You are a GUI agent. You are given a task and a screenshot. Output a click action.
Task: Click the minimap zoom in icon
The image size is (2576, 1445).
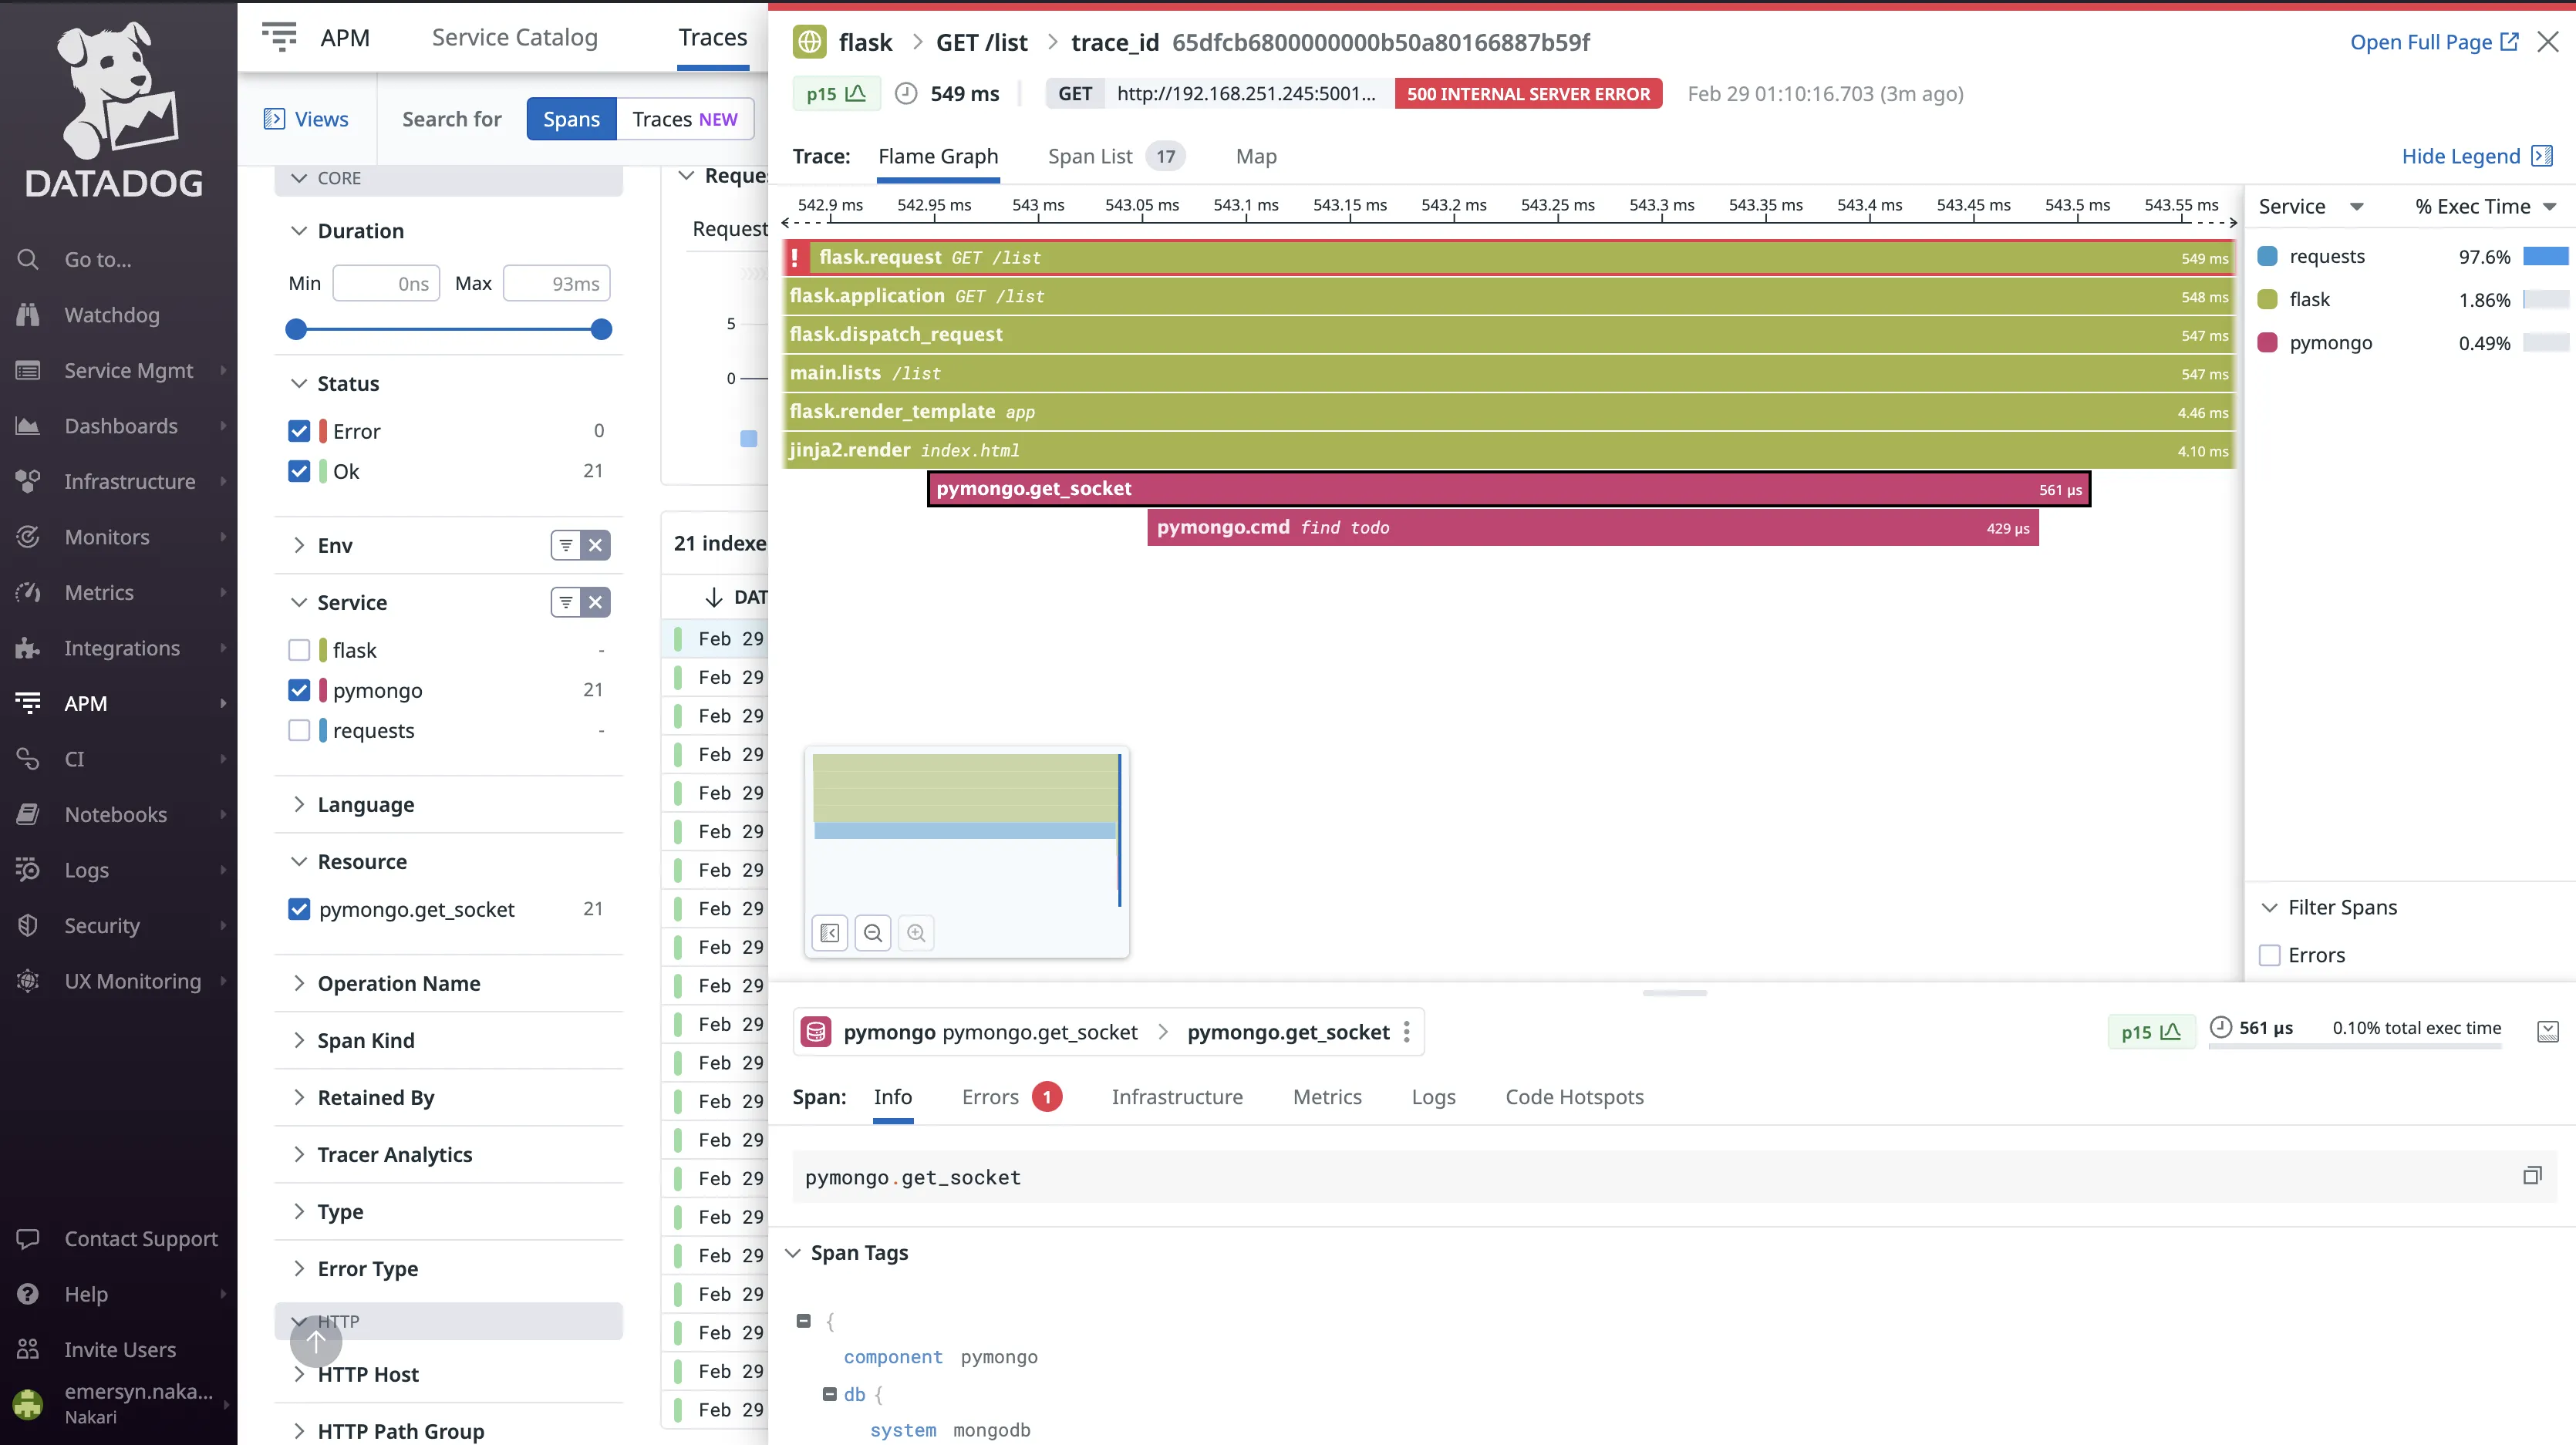tap(916, 933)
